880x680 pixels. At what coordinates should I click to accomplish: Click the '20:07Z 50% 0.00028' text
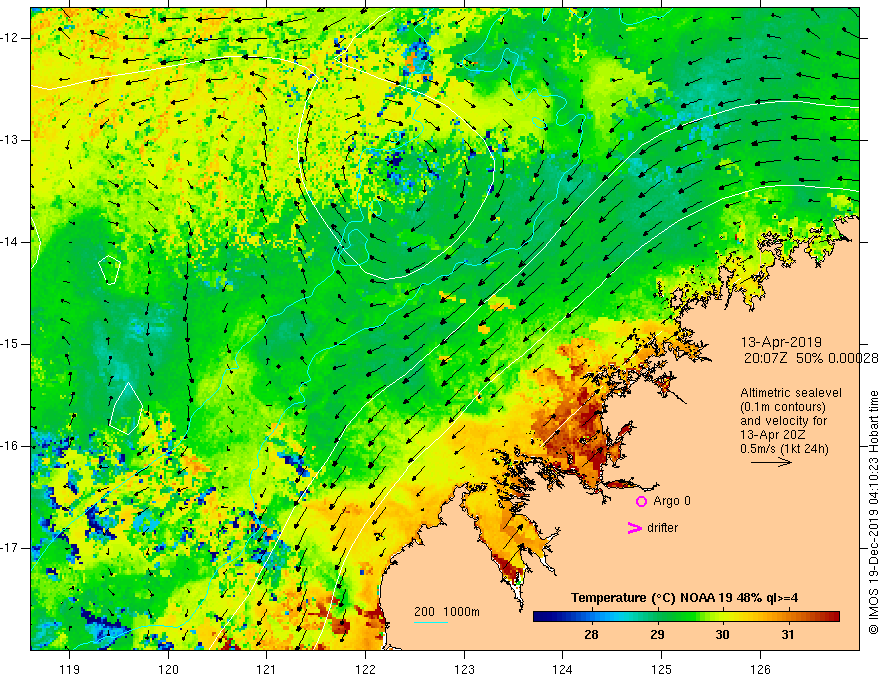(811, 358)
